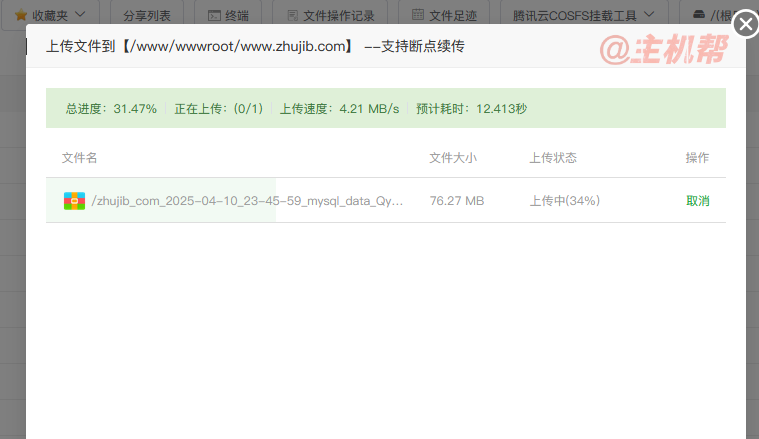Click the disk icon beside /(根目录
The width and height of the screenshot is (759, 439).
tap(698, 15)
